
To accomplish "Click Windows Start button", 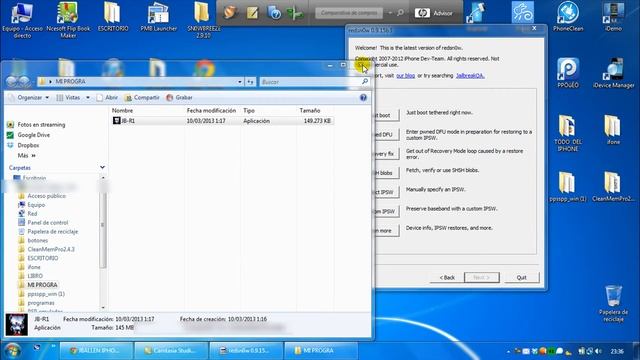I will pos(12,351).
